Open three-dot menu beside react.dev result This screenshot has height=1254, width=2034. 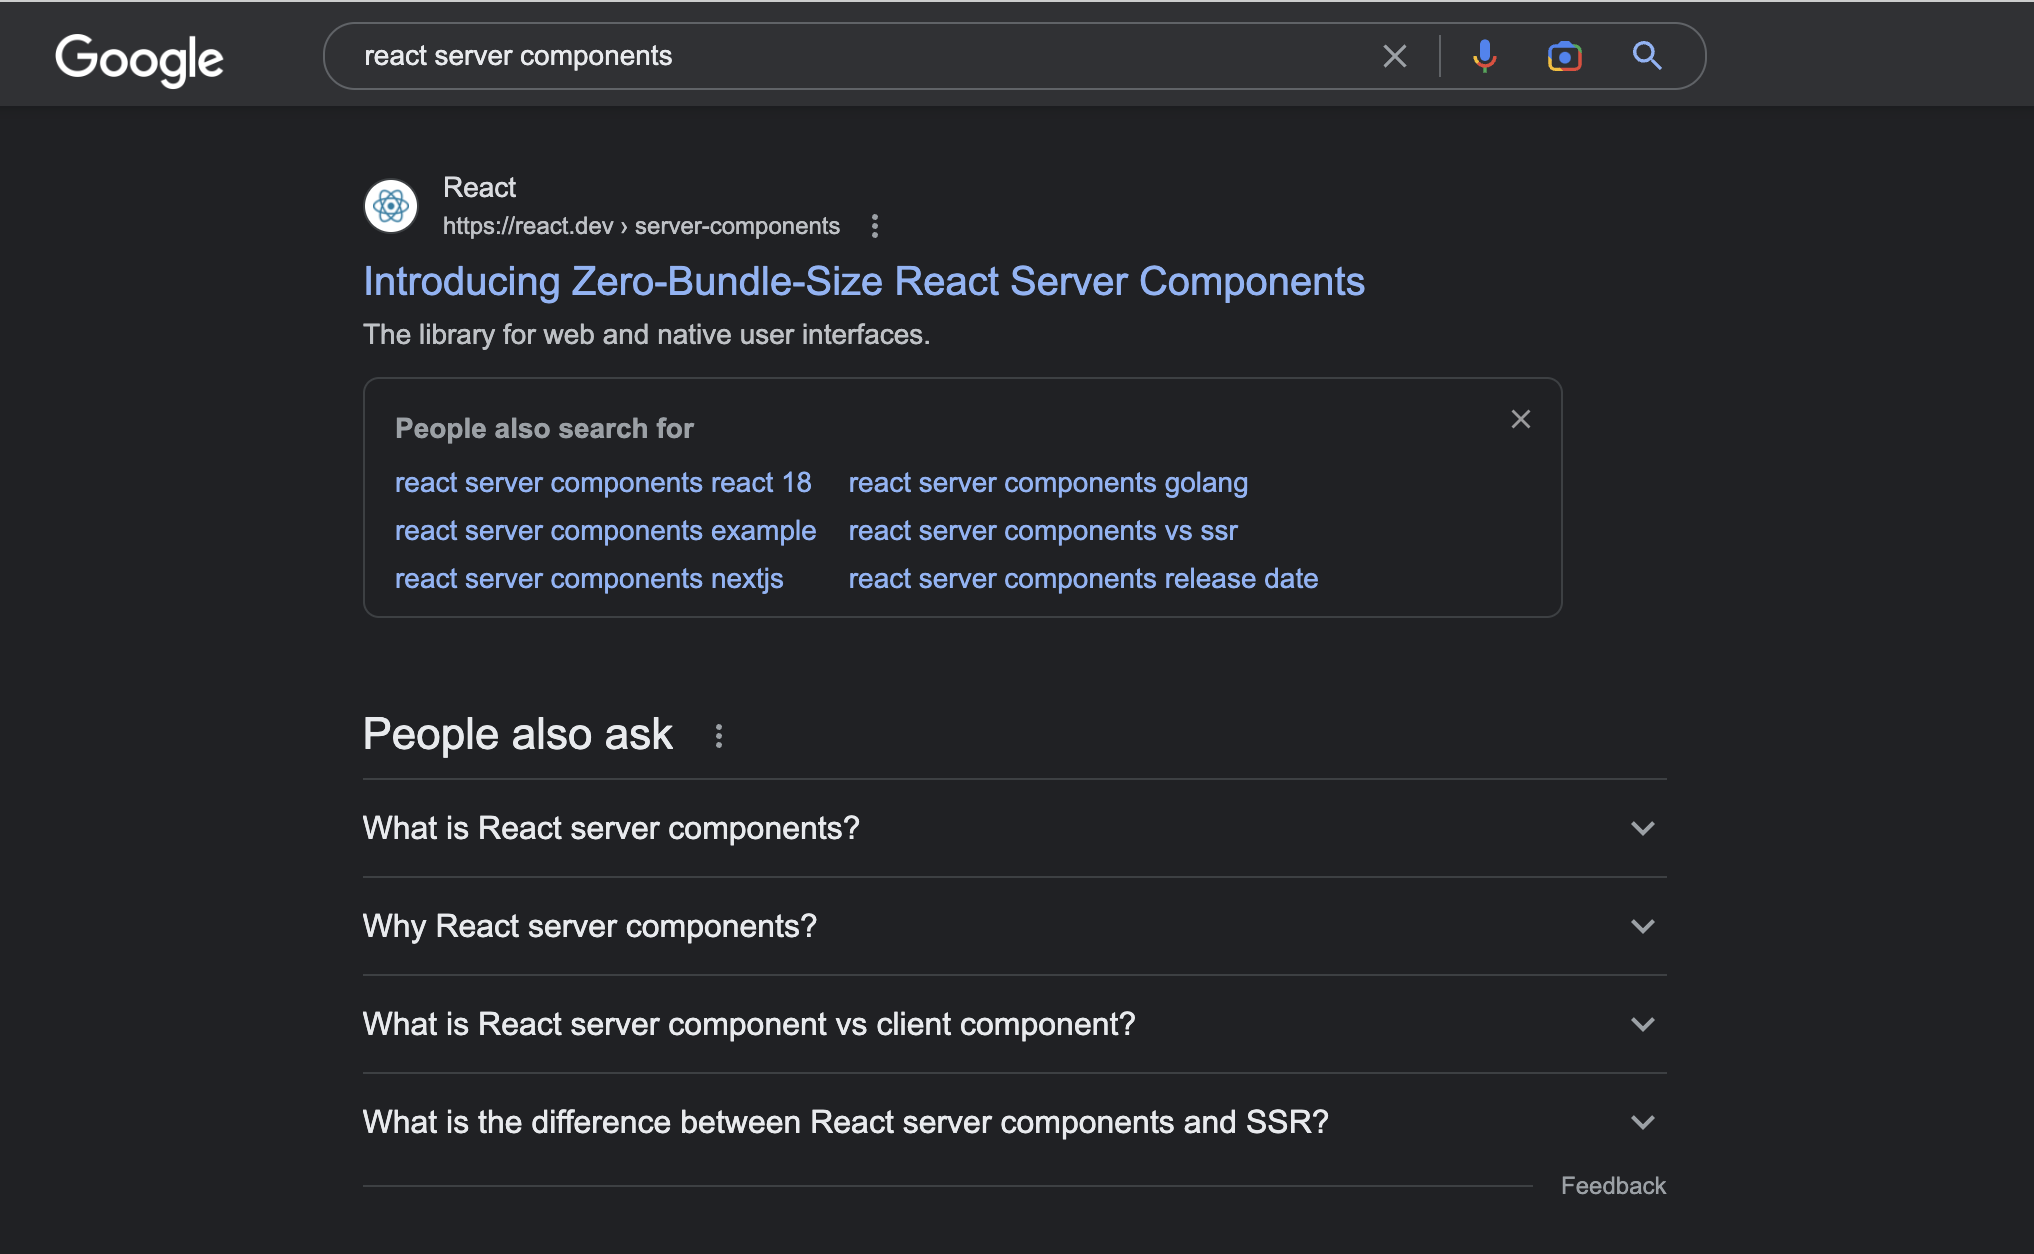[875, 226]
